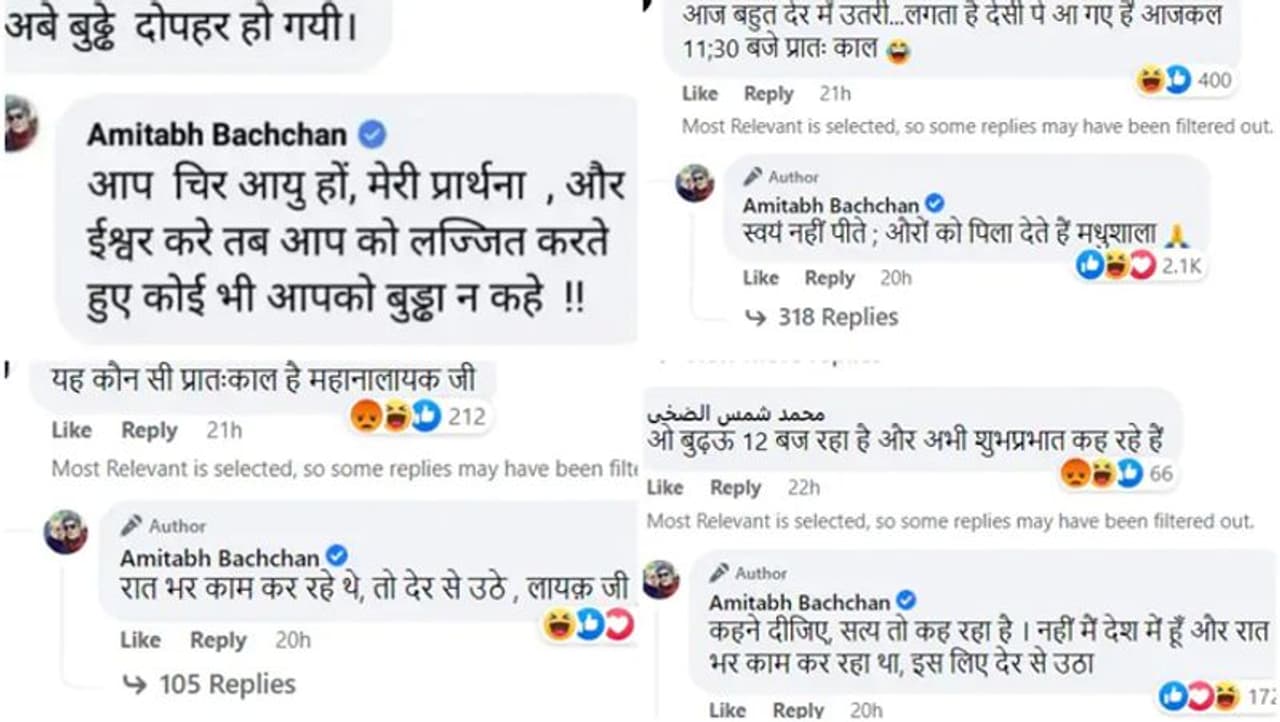1280x722 pixels.
Task: Click the Author pencil icon above madhushala reply
Action: tap(753, 177)
